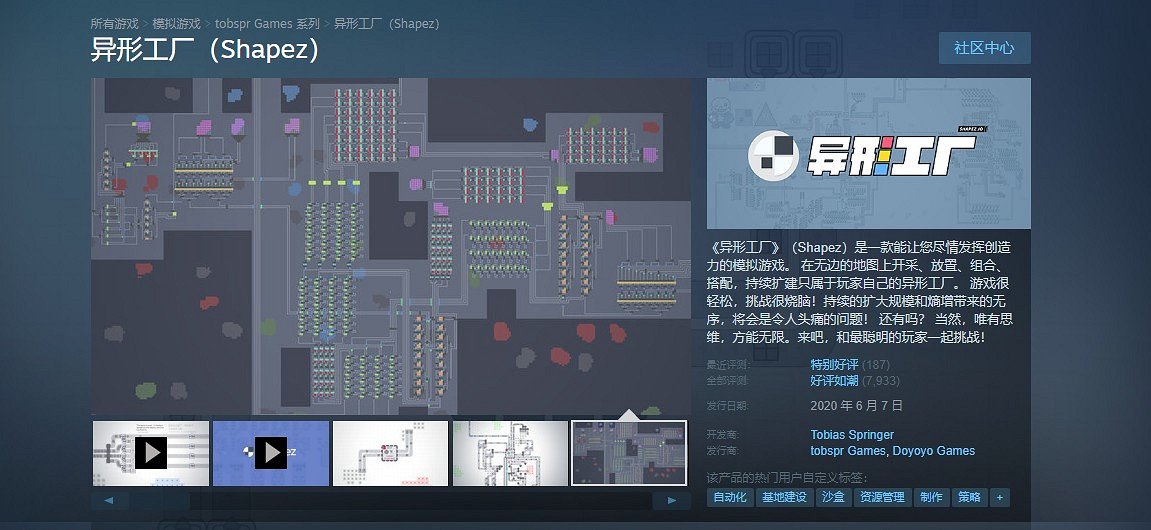Screen dimensions: 1151x530
Task: Select the fifth dark factory thumbnail
Action: pyautogui.click(x=629, y=453)
